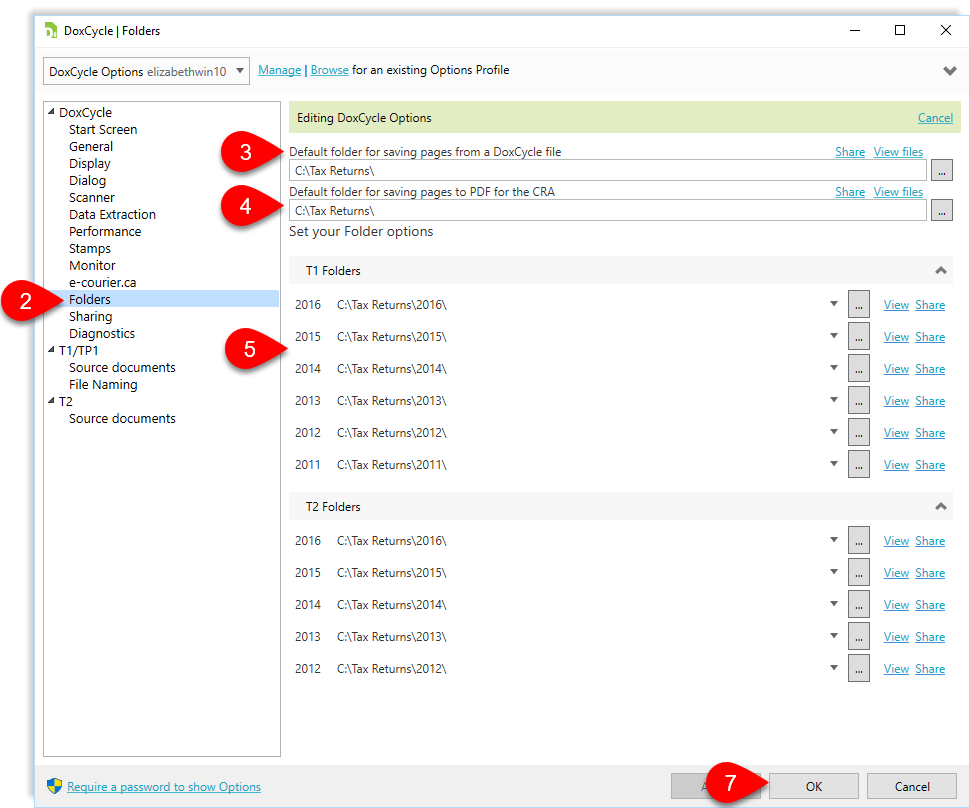
Task: Browse for the CRA PDF default folder
Action: 942,210
